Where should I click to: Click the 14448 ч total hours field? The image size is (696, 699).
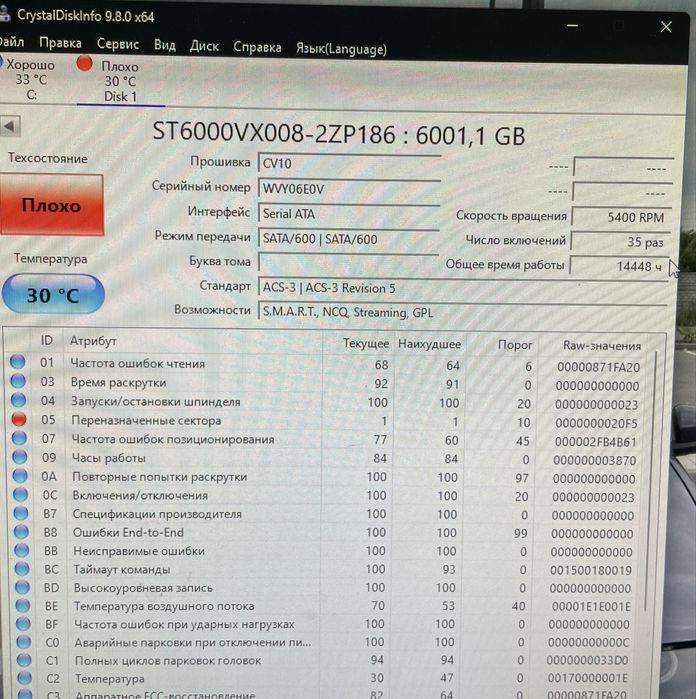(620, 266)
